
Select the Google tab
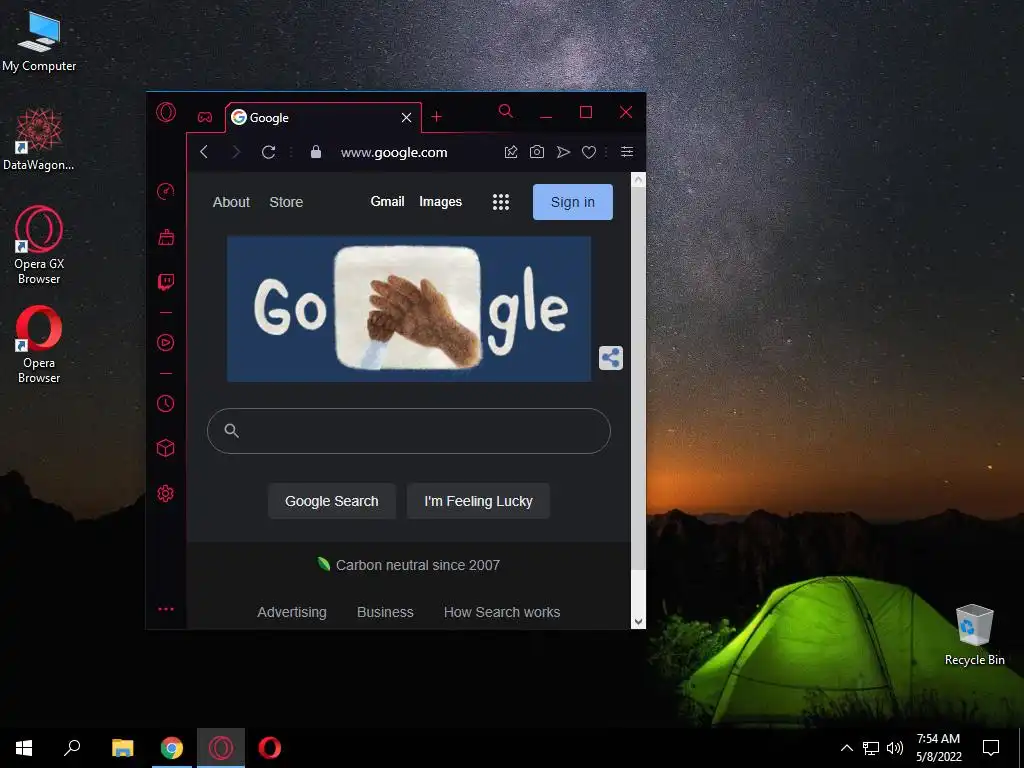pos(323,118)
